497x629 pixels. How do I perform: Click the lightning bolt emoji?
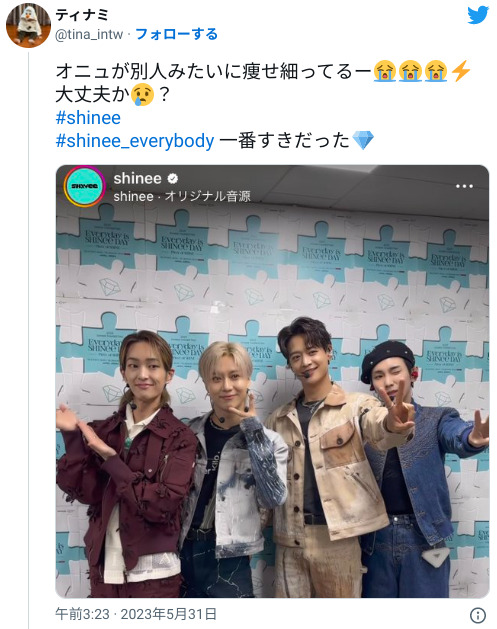pos(460,71)
